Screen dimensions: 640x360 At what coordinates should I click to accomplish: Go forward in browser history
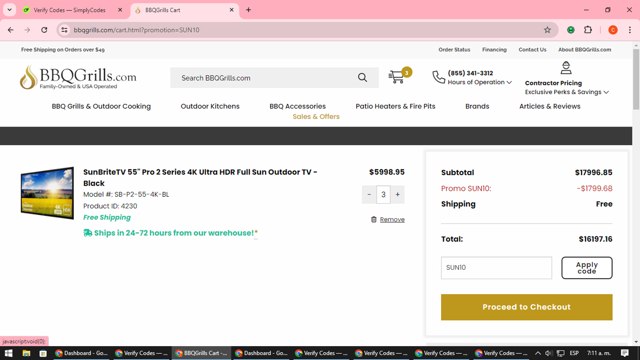(27, 30)
